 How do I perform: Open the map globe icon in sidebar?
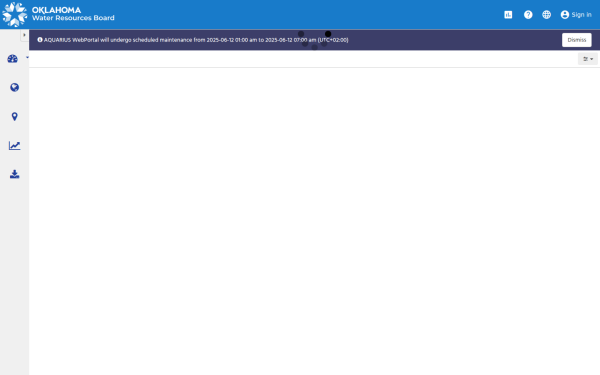(x=15, y=88)
